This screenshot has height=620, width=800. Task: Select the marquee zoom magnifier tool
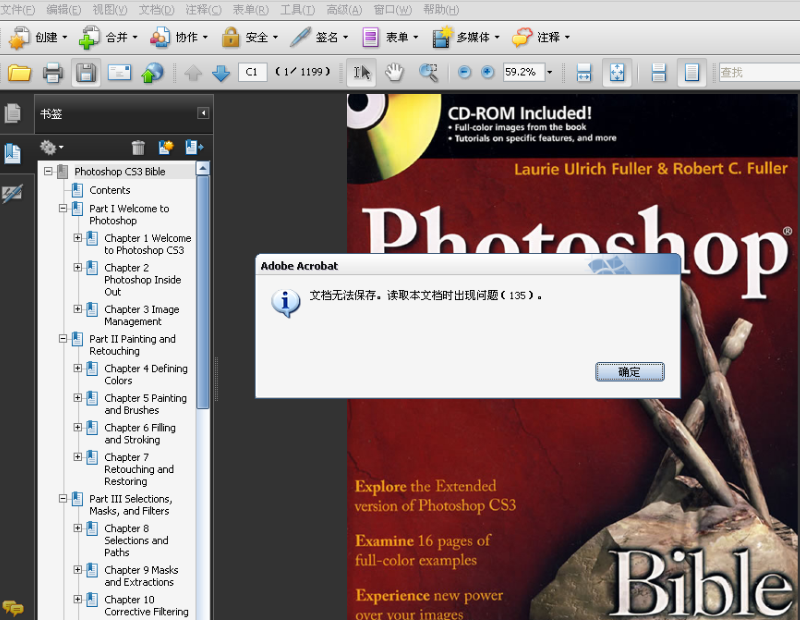[x=428, y=72]
